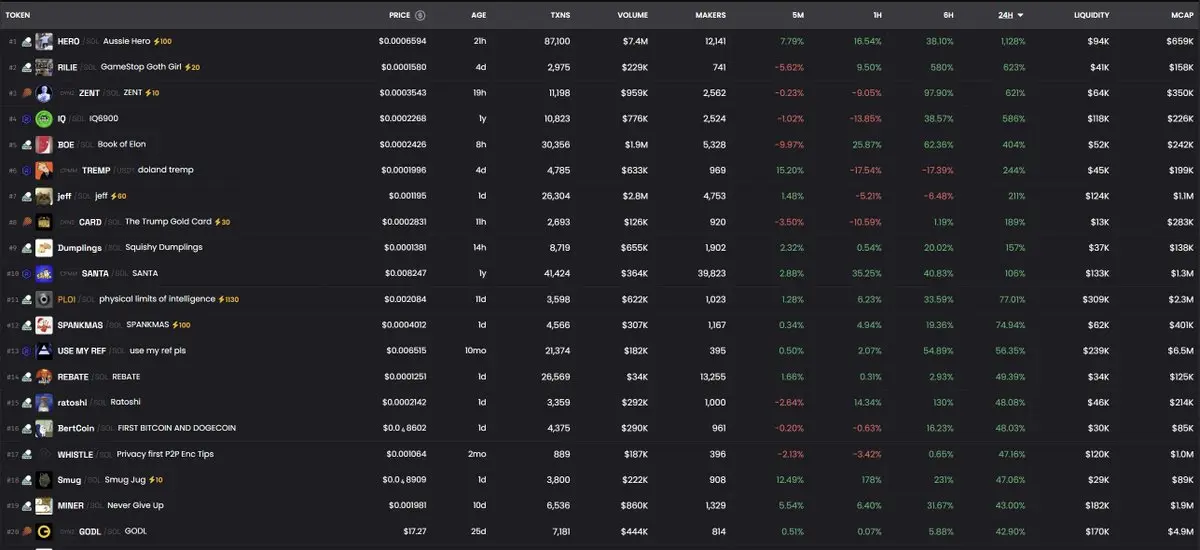The width and height of the screenshot is (1200, 550).
Task: Open the GameStop Goth Girl pair
Action: point(140,67)
